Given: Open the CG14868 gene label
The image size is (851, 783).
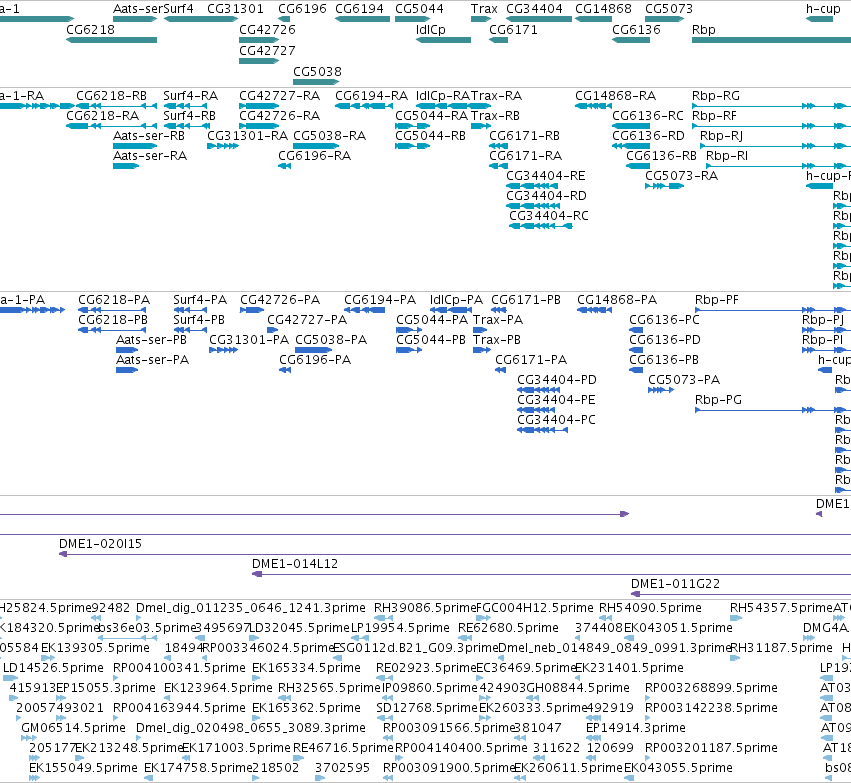Looking at the screenshot, I should (603, 9).
